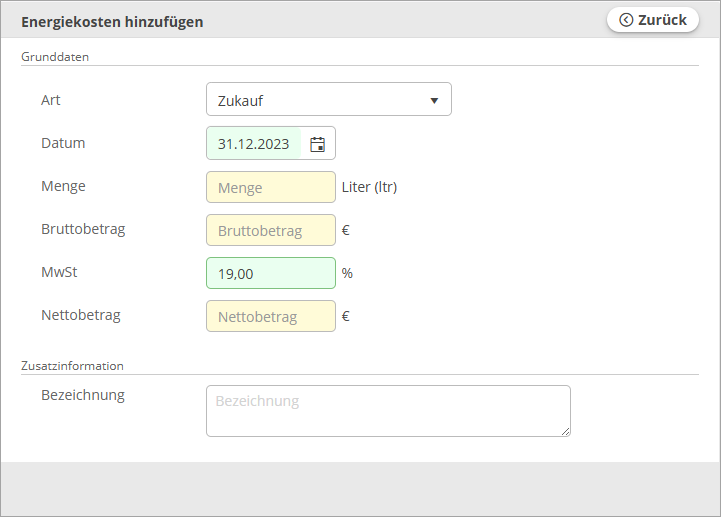The height and width of the screenshot is (517, 721).
Task: Focus the Nettobetrag input field
Action: tap(270, 316)
